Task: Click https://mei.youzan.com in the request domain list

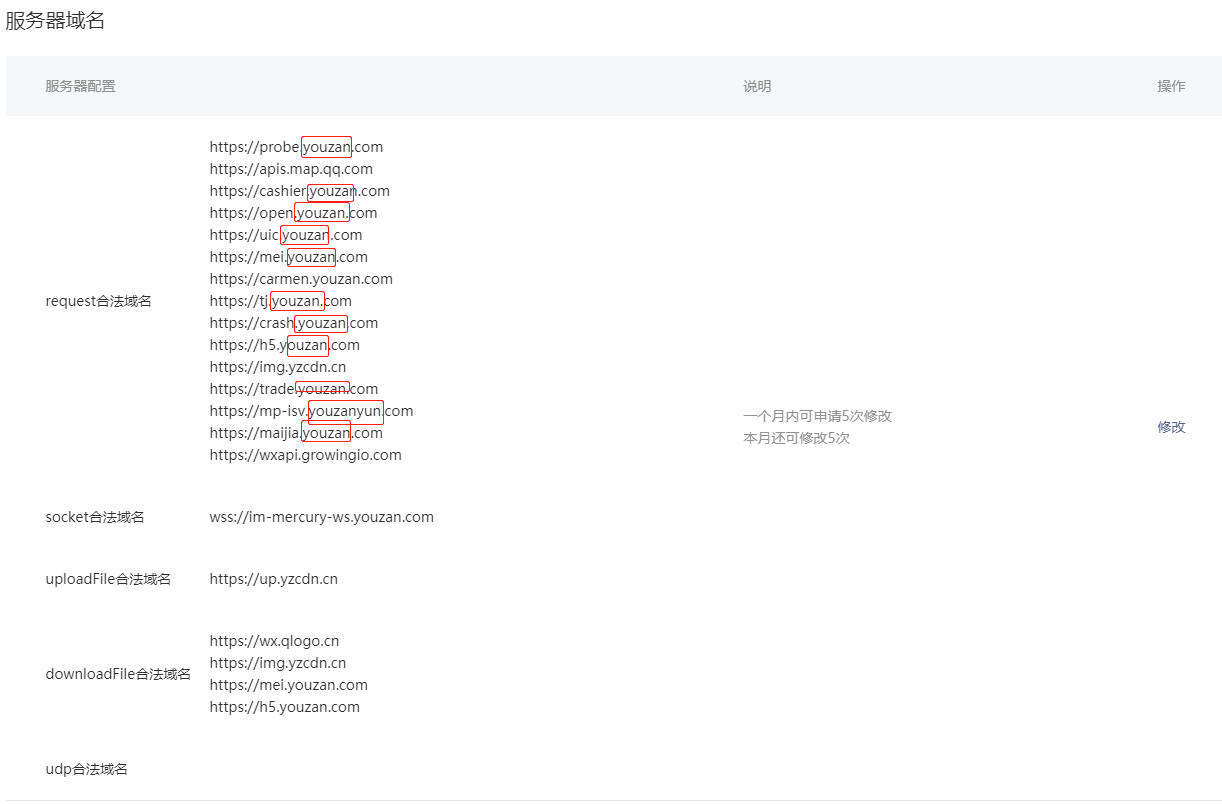Action: coord(289,257)
